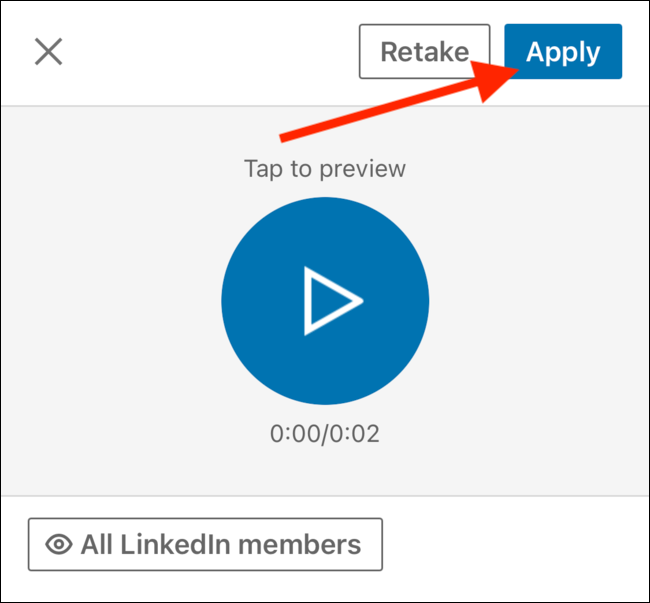The width and height of the screenshot is (650, 603).
Task: Close the recording preview with the X icon
Action: (x=48, y=52)
